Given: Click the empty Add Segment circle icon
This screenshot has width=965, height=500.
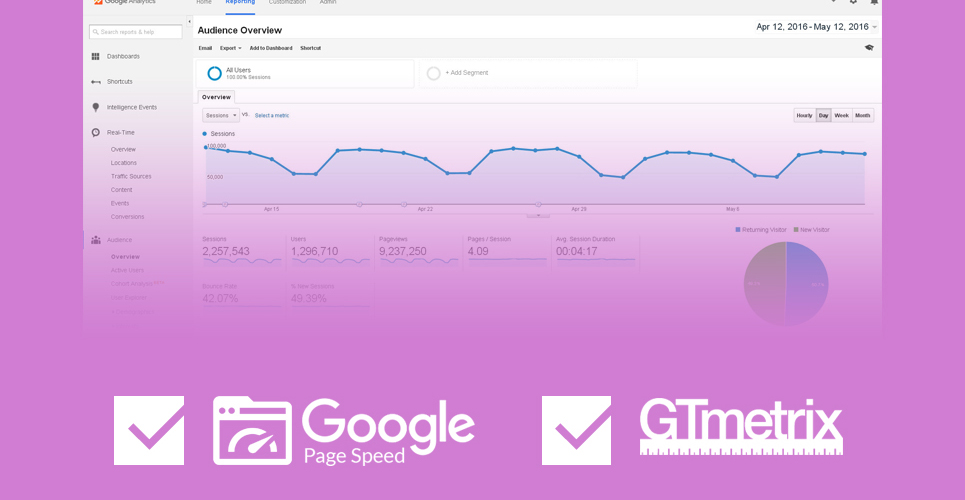Looking at the screenshot, I should point(433,73).
